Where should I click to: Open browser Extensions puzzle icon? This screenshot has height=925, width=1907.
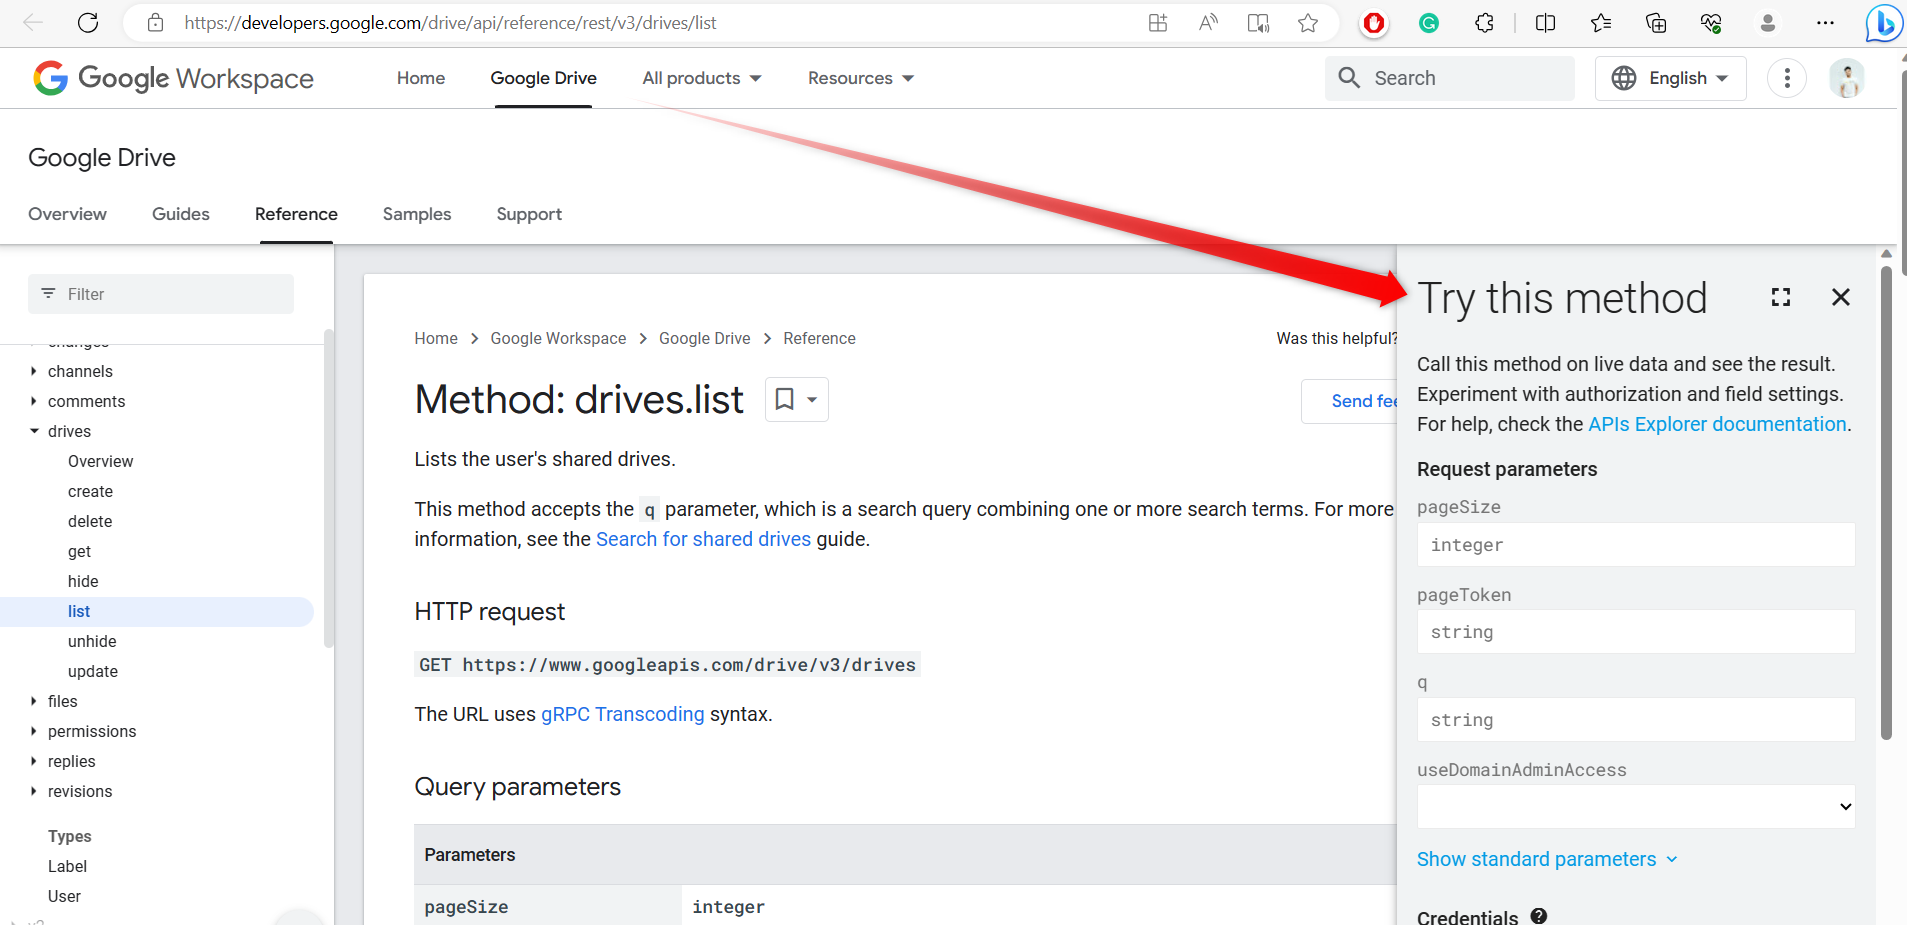coord(1485,23)
